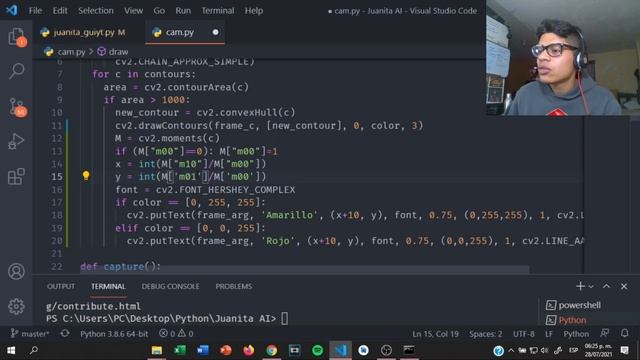Open the Help menu
Viewport: 640px width, 360px height.
pyautogui.click(x=254, y=11)
